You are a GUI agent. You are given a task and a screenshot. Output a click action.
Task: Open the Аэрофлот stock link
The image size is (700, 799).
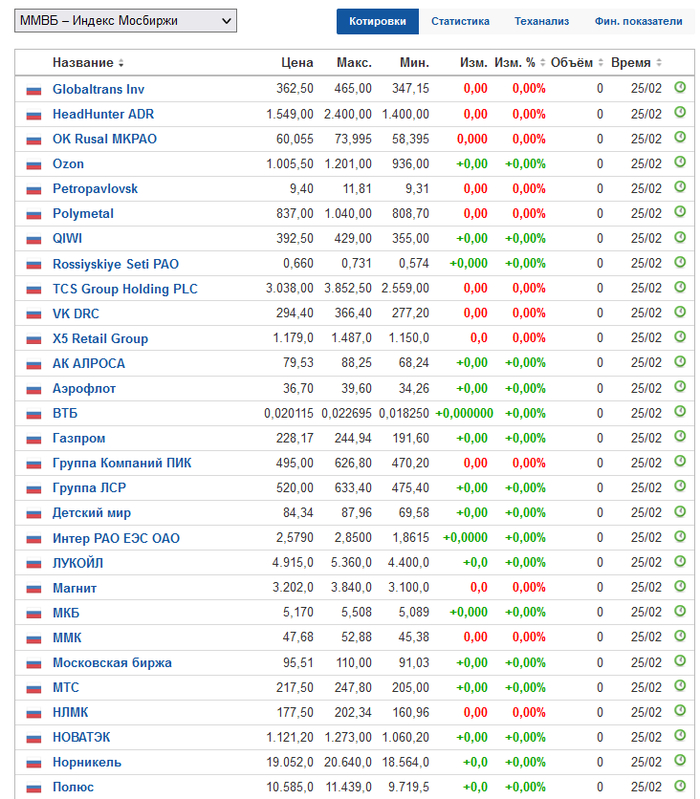point(84,389)
